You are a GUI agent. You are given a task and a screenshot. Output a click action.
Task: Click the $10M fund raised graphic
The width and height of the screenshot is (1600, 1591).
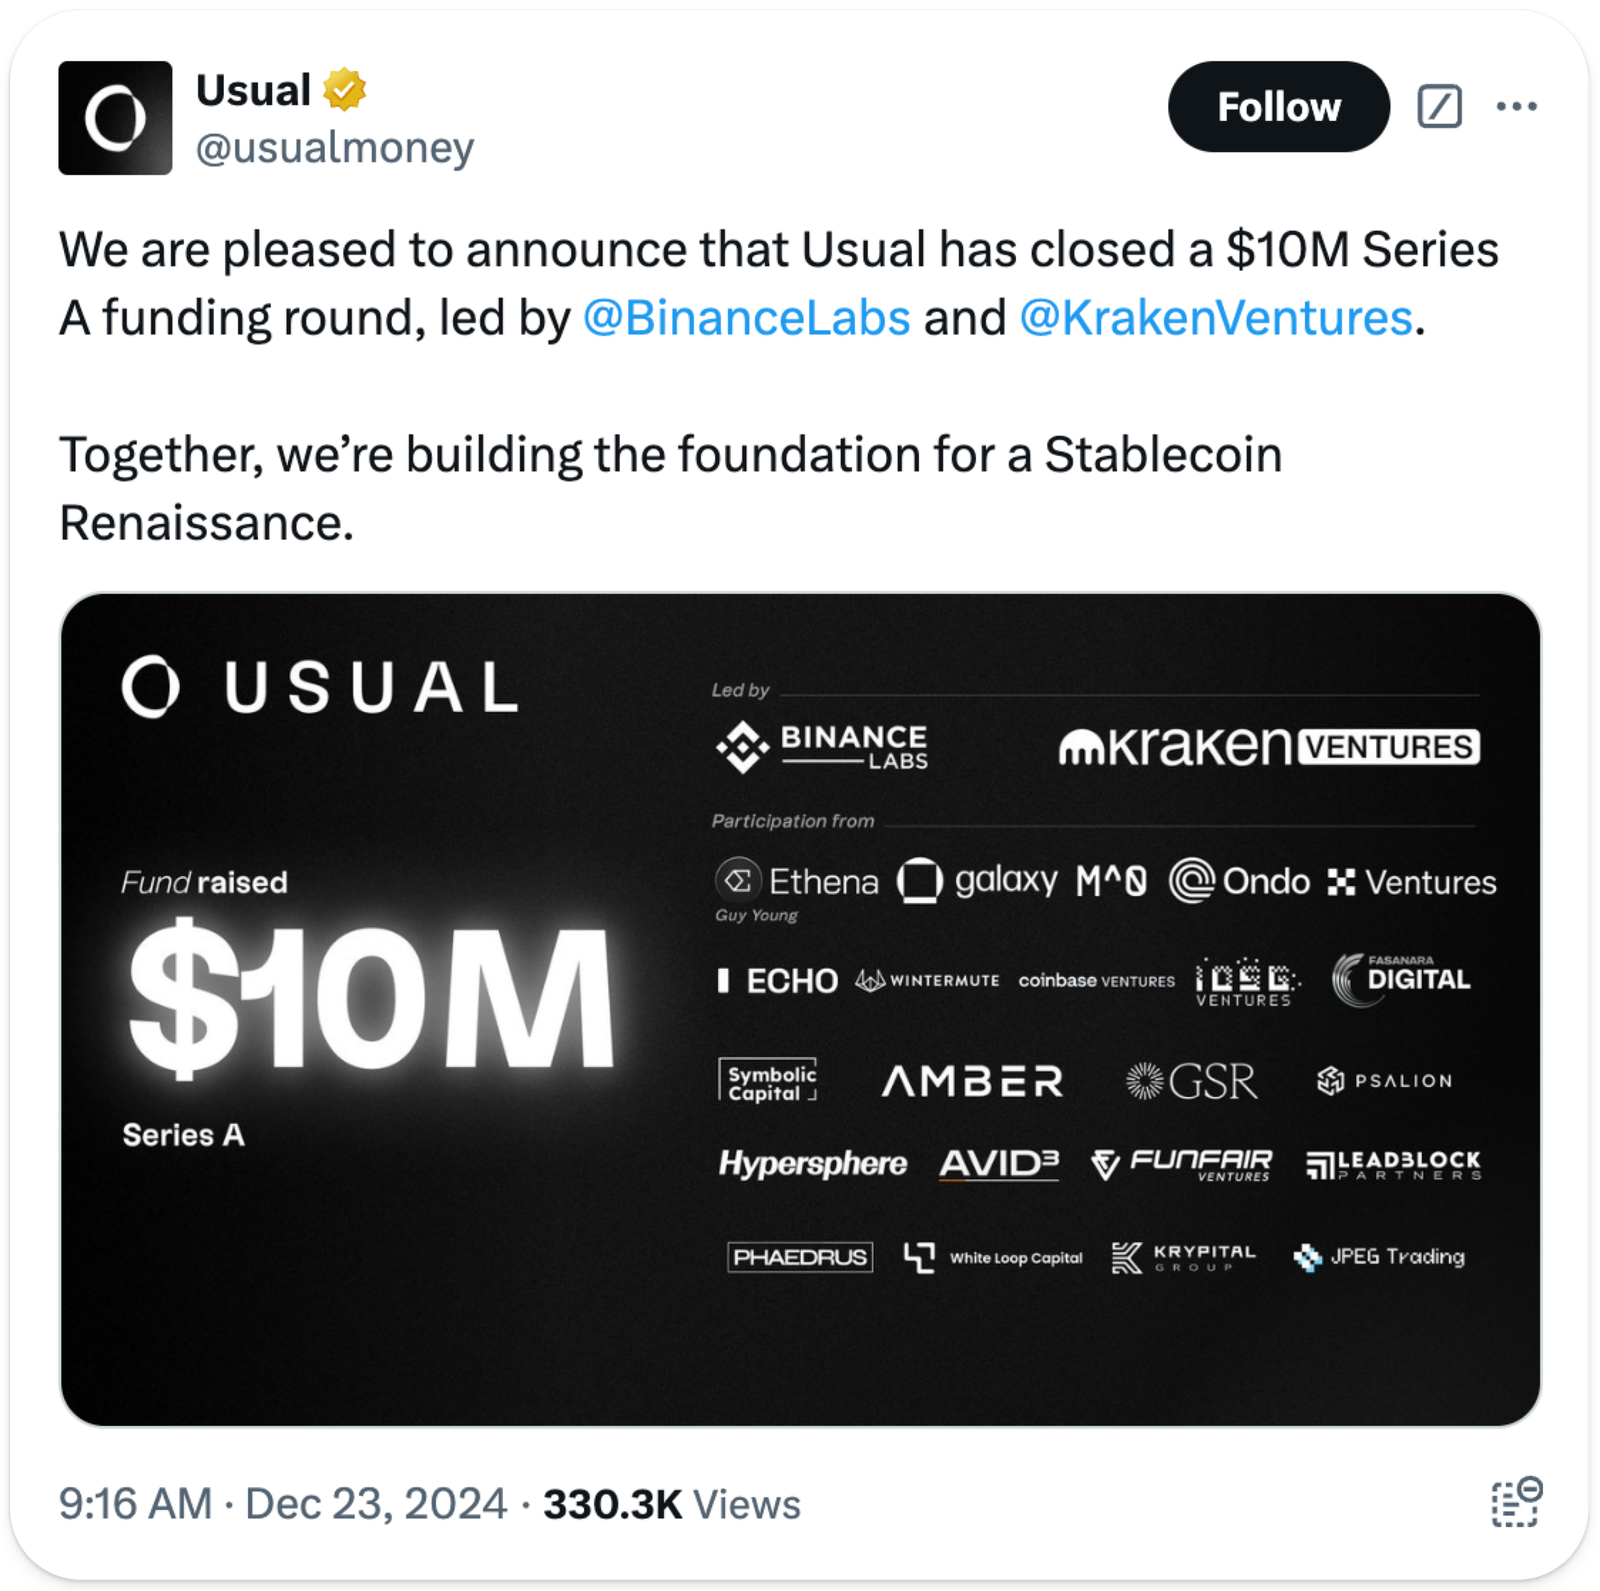[370, 998]
